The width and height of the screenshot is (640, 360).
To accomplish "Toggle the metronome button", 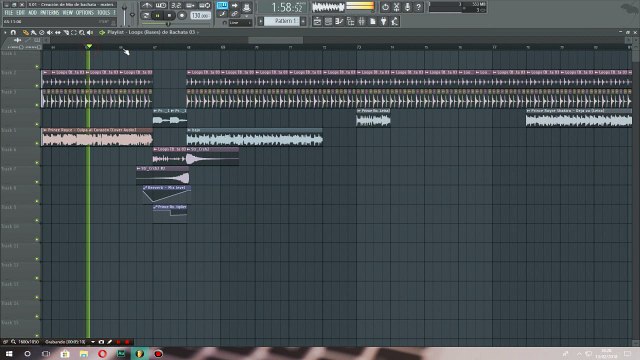I will click(x=147, y=5).
